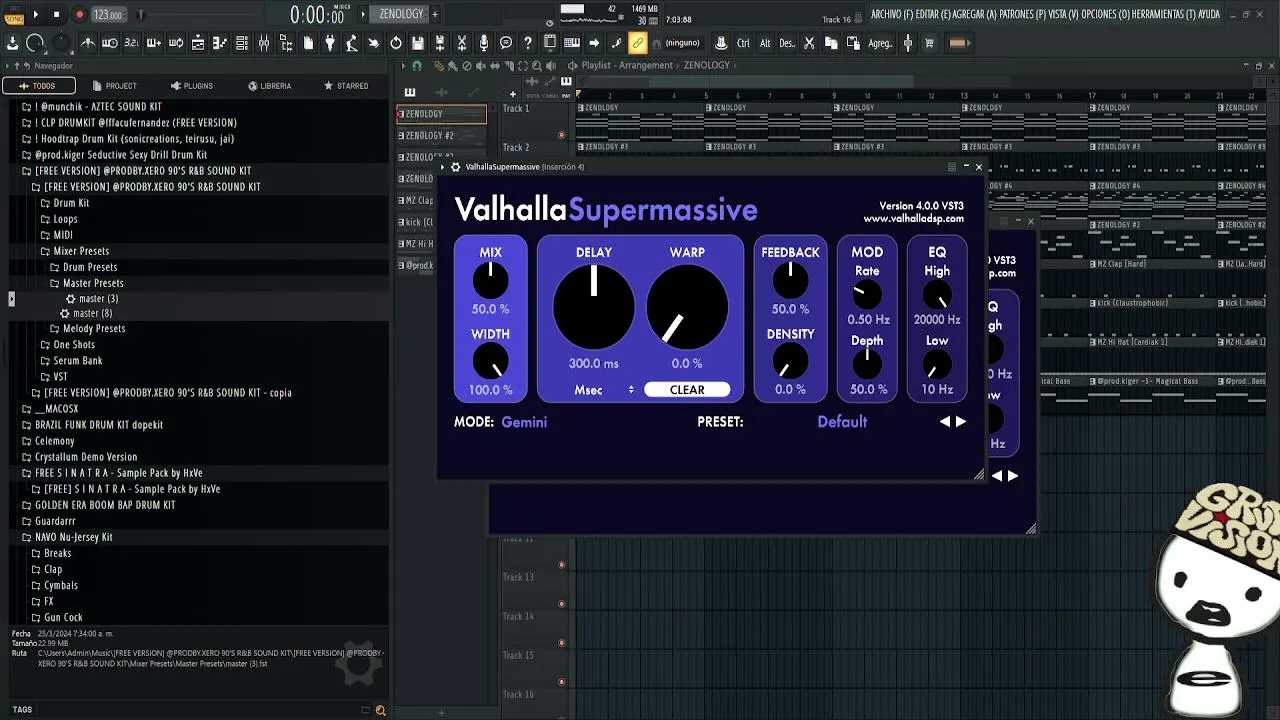Switch to the STARRED browser tab
The height and width of the screenshot is (720, 1280).
click(x=346, y=86)
